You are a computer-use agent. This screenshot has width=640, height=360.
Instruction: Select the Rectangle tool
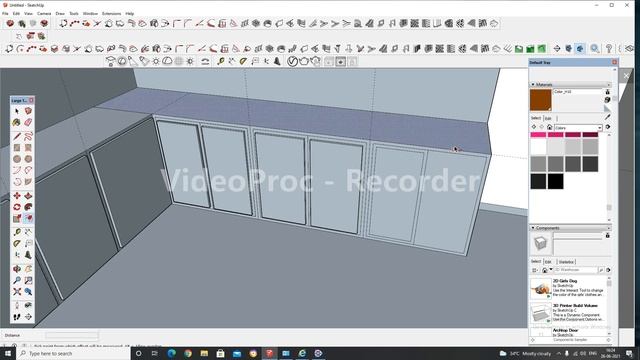[17, 148]
